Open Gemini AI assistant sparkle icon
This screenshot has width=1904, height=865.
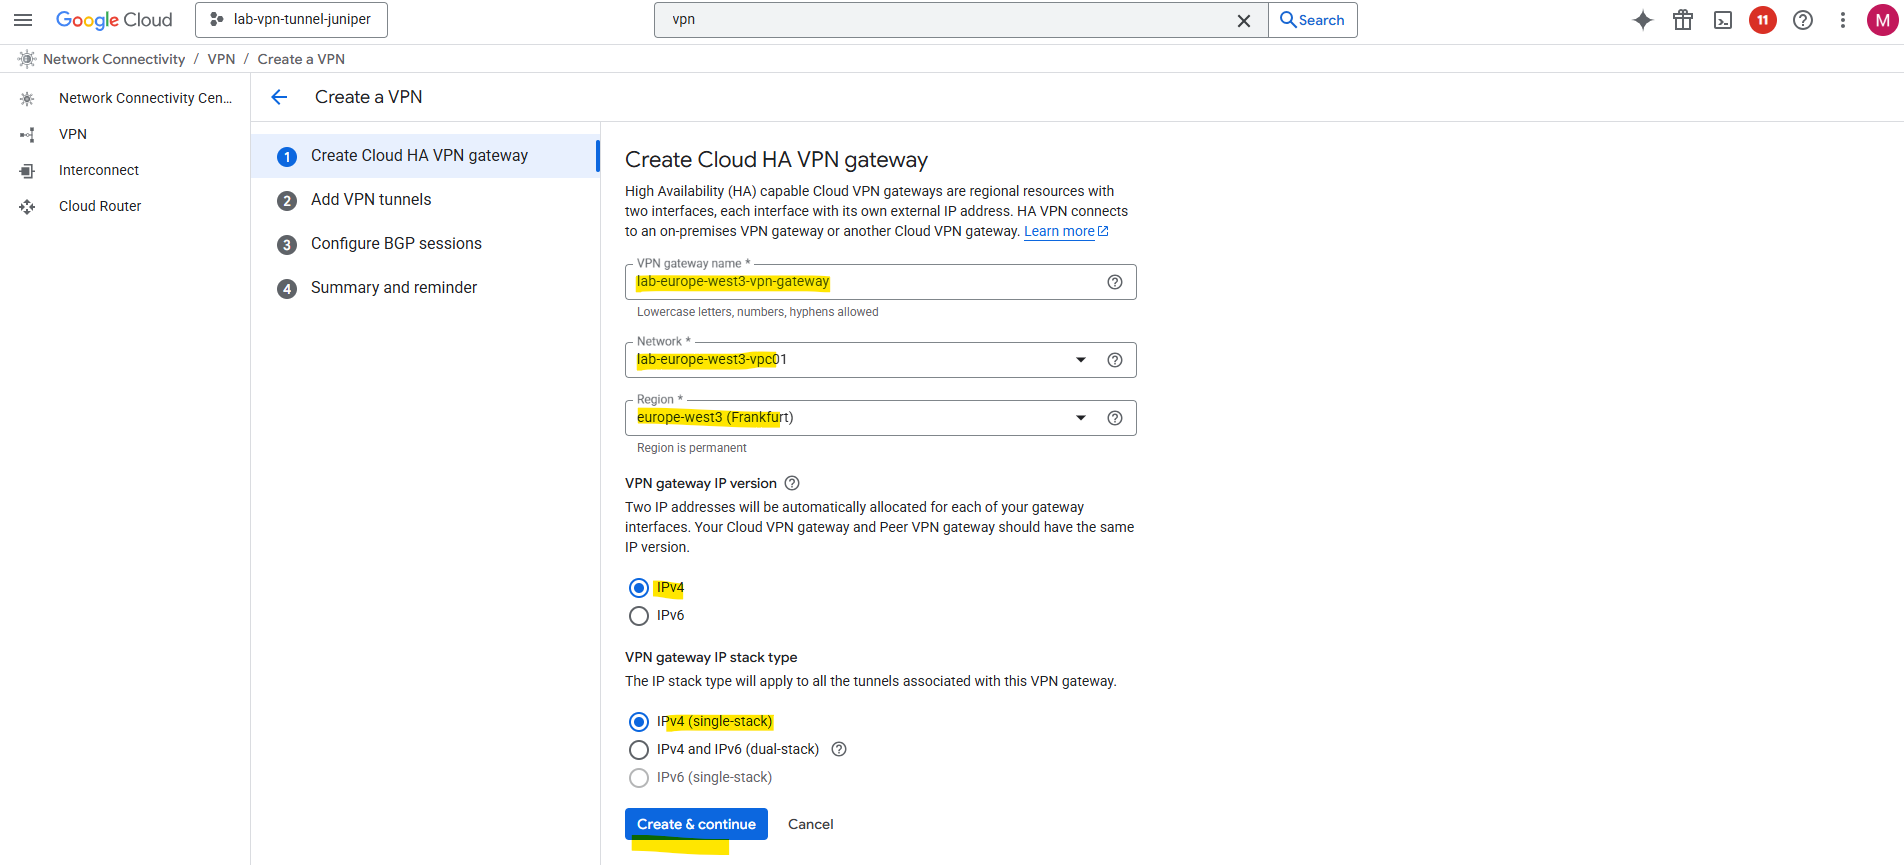tap(1643, 20)
